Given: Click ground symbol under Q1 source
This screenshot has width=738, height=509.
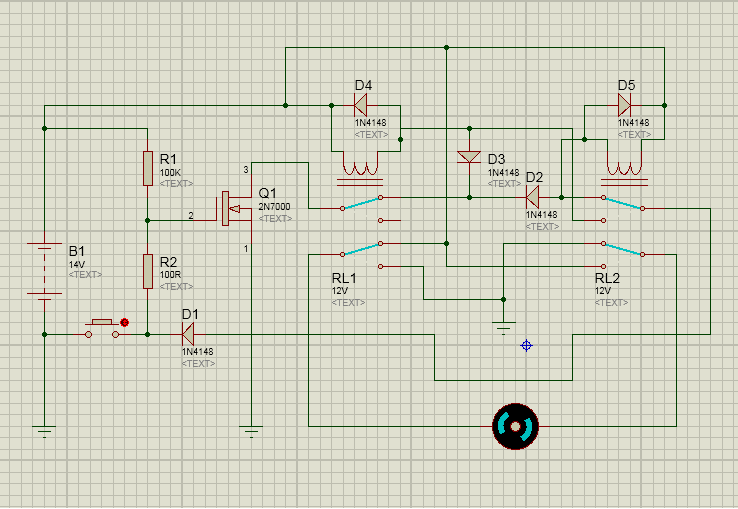Looking at the screenshot, I should [251, 432].
